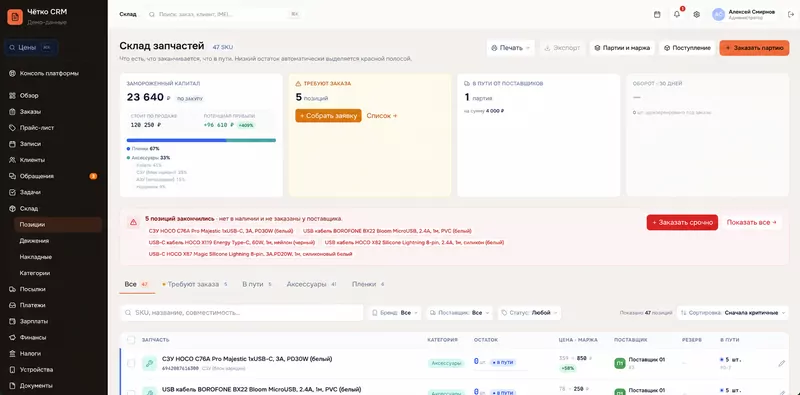This screenshot has width=800, height=395.
Task: Open the Сортировка dropdown
Action: click(733, 313)
